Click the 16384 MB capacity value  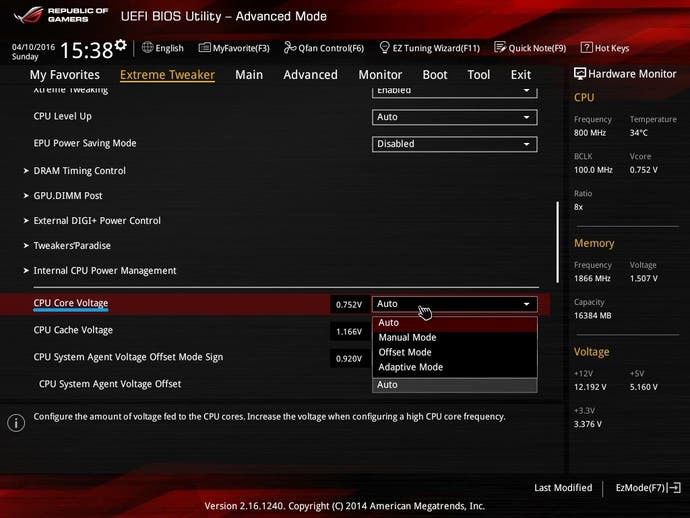point(593,316)
